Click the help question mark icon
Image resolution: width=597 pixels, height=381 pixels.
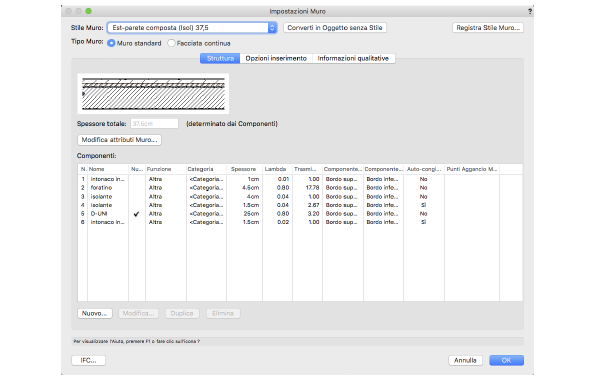[530, 11]
